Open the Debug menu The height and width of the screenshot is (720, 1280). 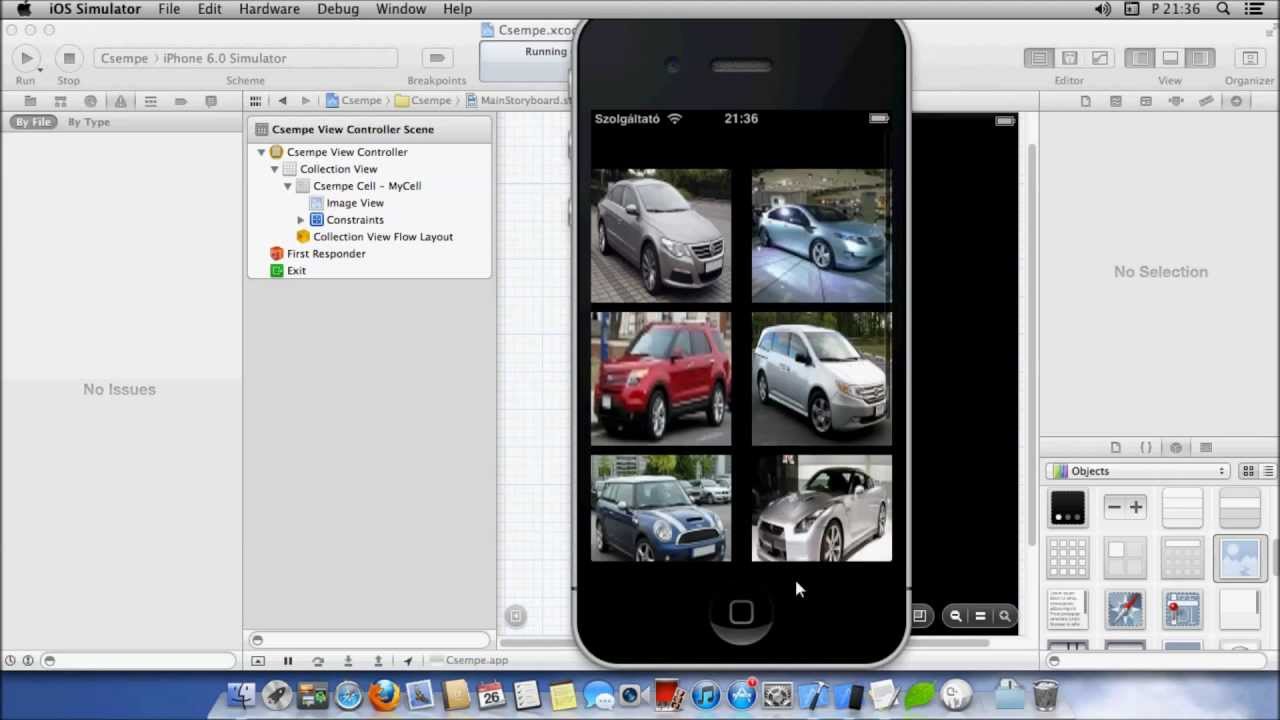pyautogui.click(x=338, y=9)
